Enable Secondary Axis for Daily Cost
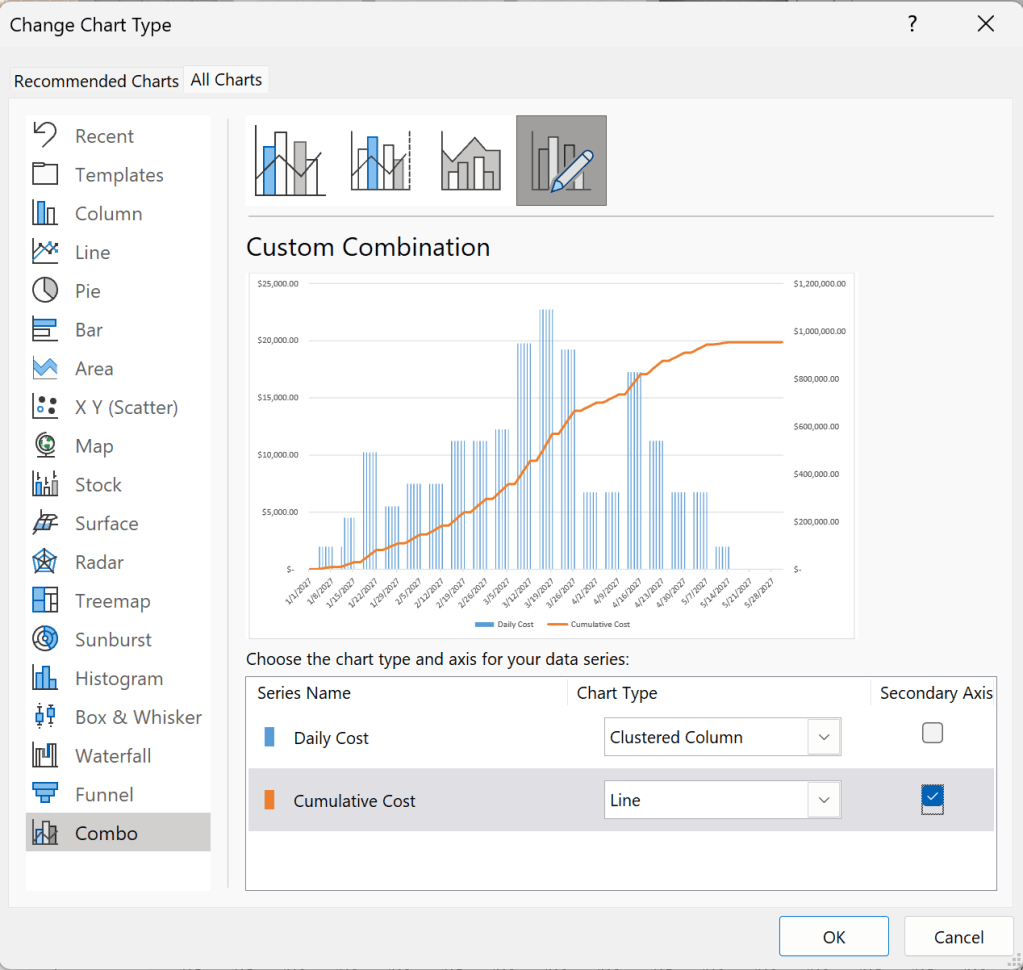The width and height of the screenshot is (1023, 970). tap(932, 733)
